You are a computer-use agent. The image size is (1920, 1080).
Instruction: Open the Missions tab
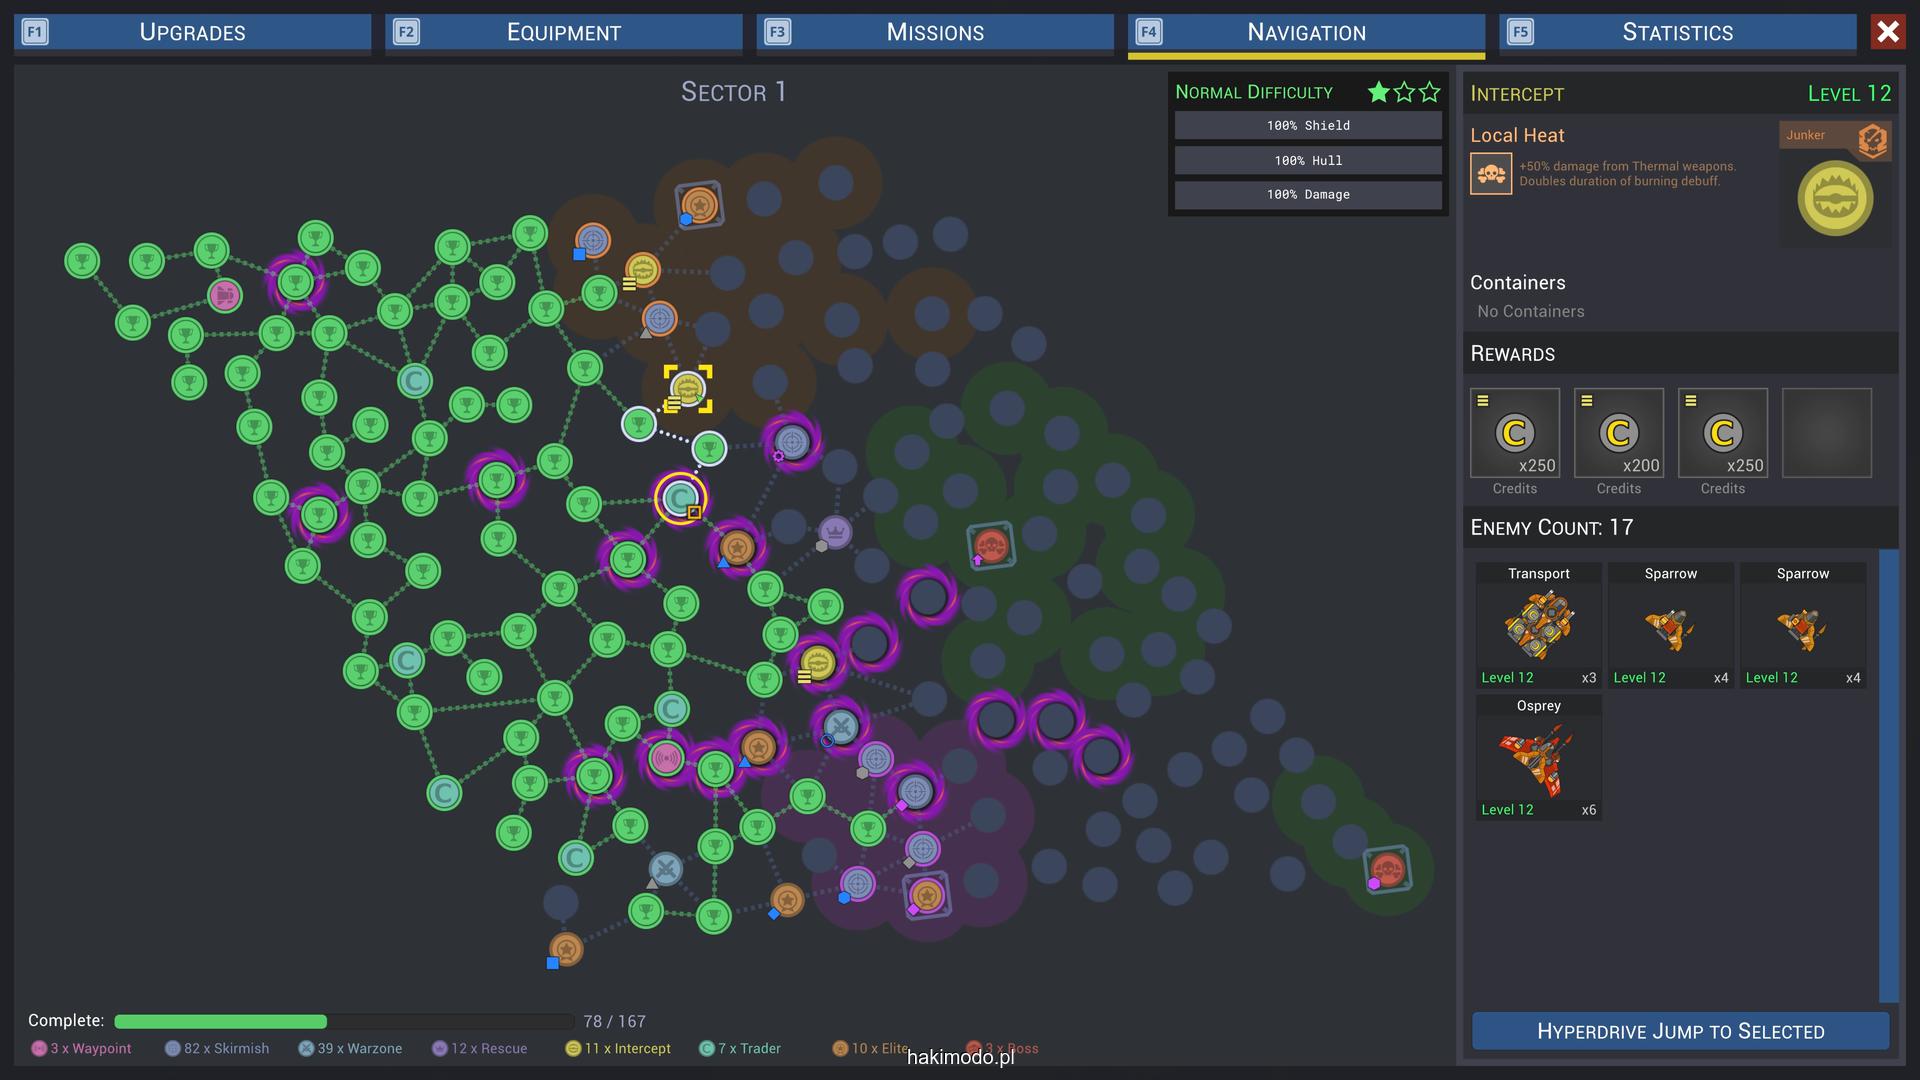[x=935, y=32]
